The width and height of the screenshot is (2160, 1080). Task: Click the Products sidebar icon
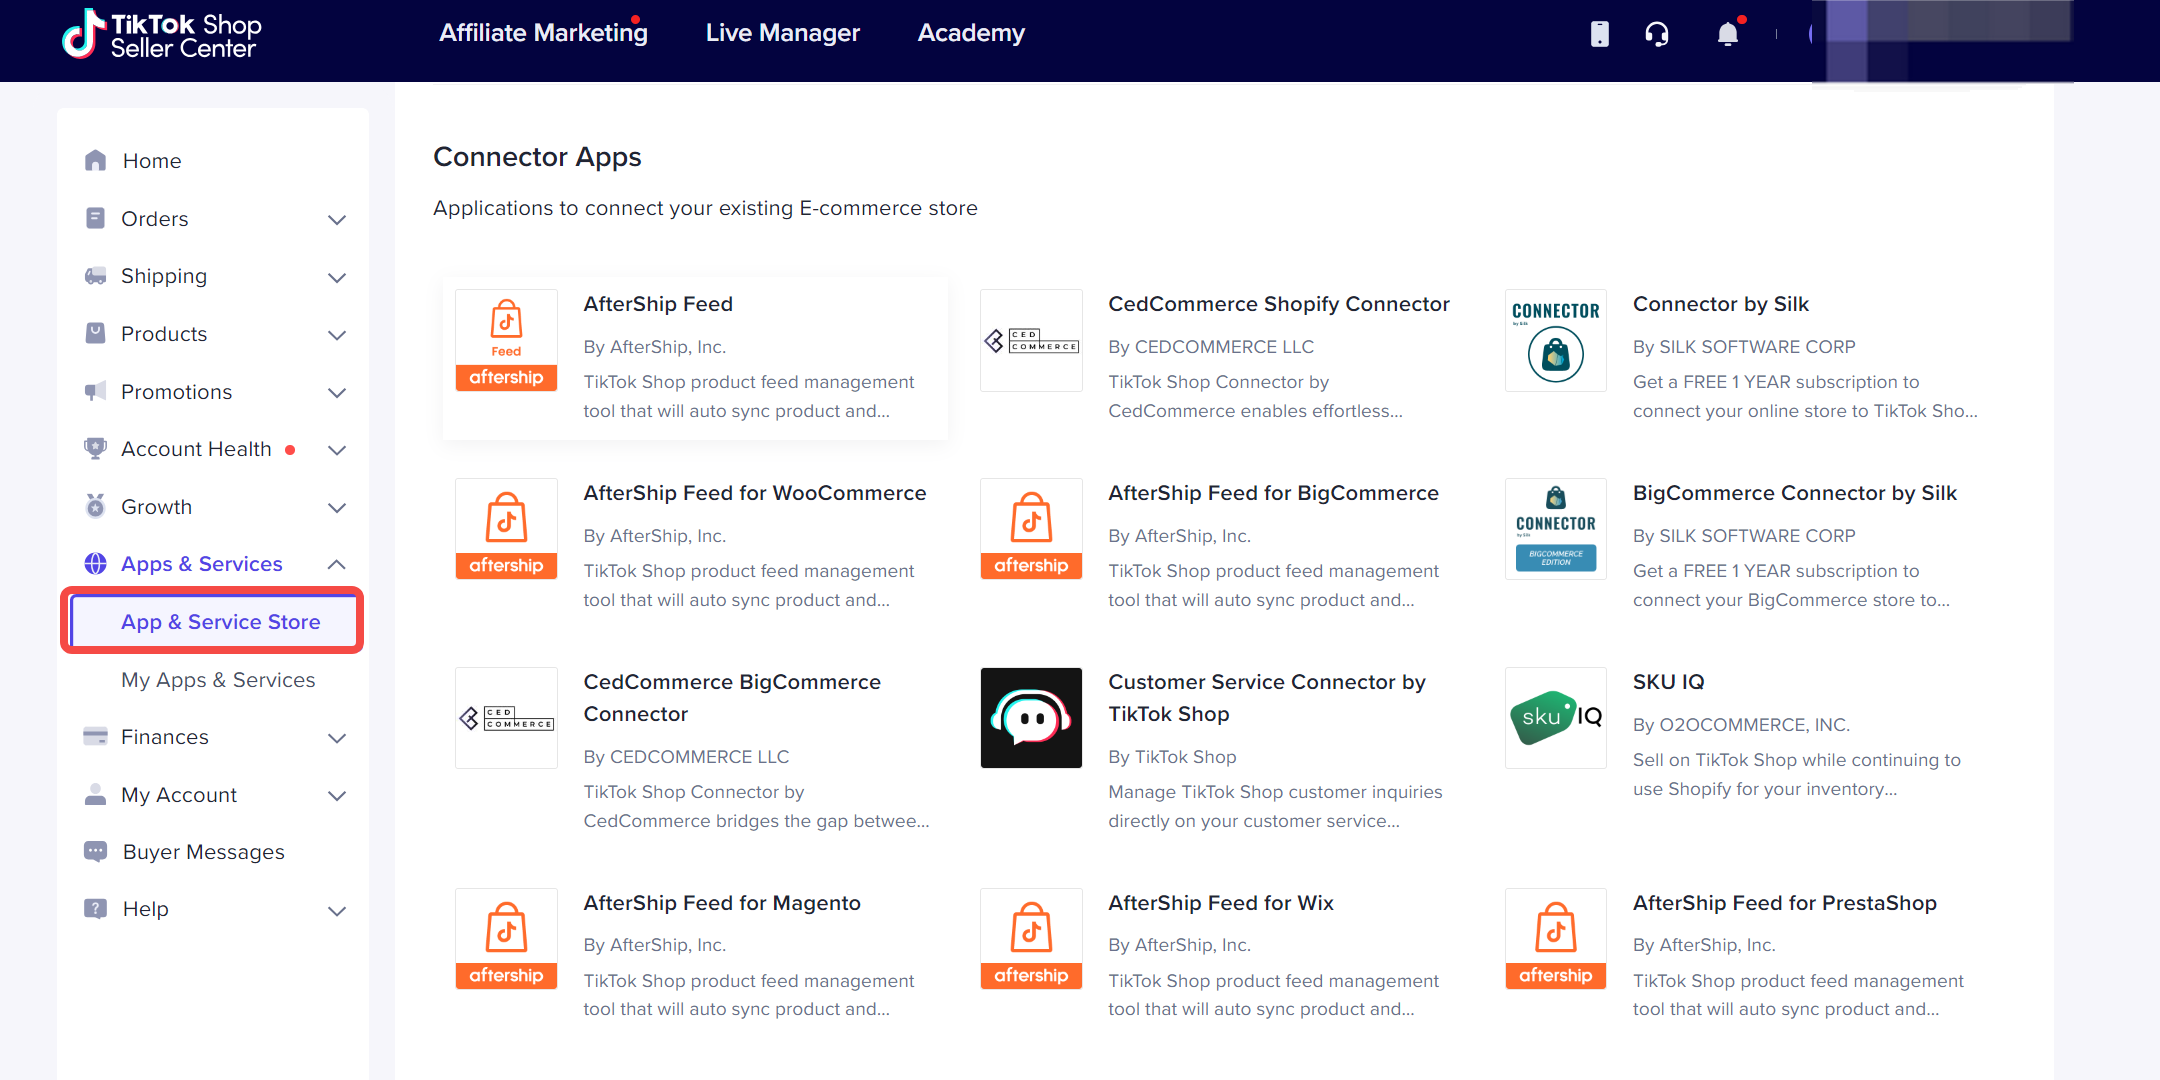95,333
